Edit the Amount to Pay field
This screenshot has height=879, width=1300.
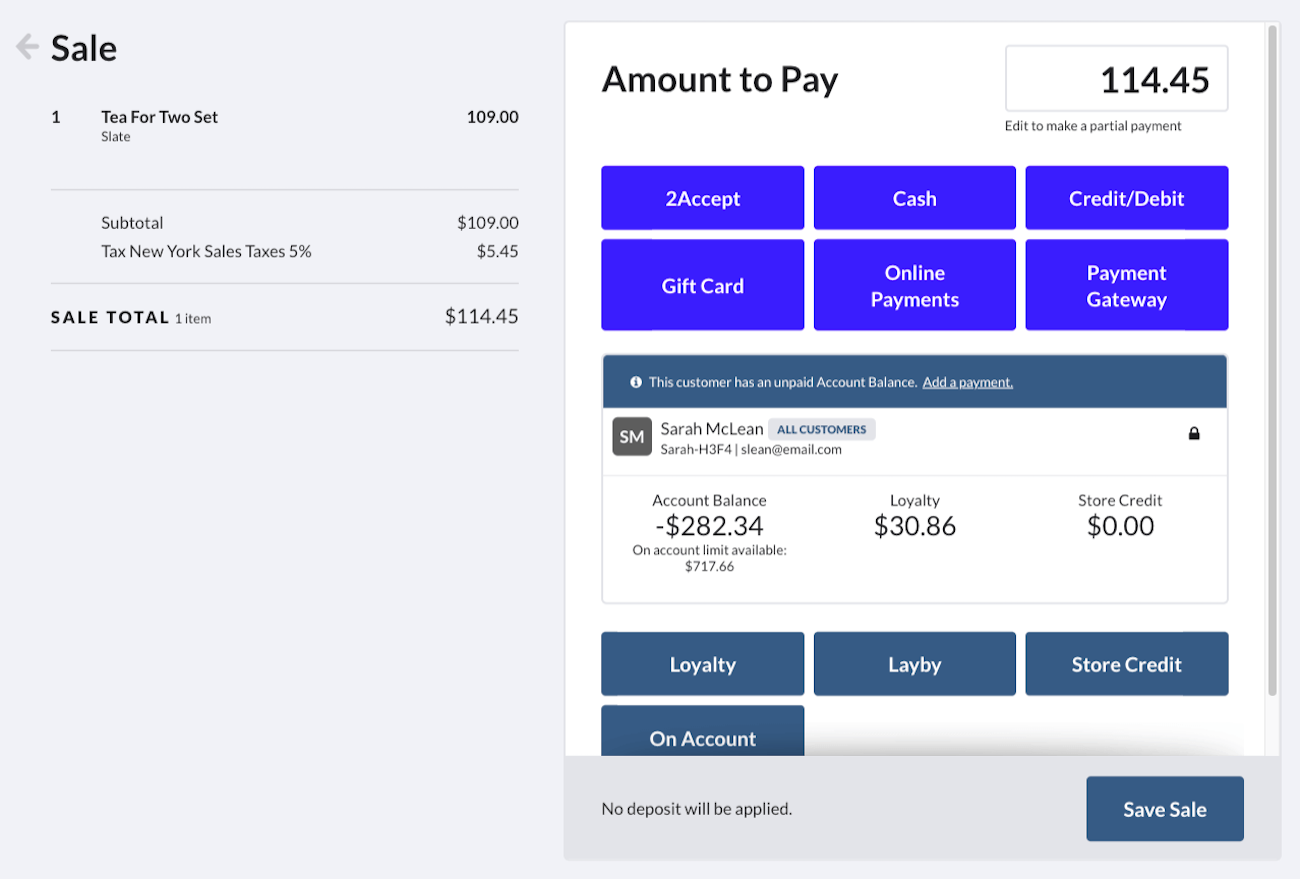pyautogui.click(x=1116, y=78)
